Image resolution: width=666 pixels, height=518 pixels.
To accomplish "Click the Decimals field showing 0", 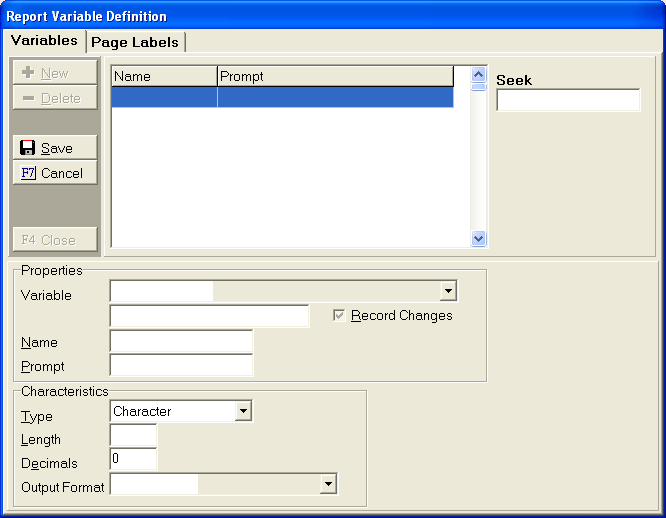I will pos(133,460).
